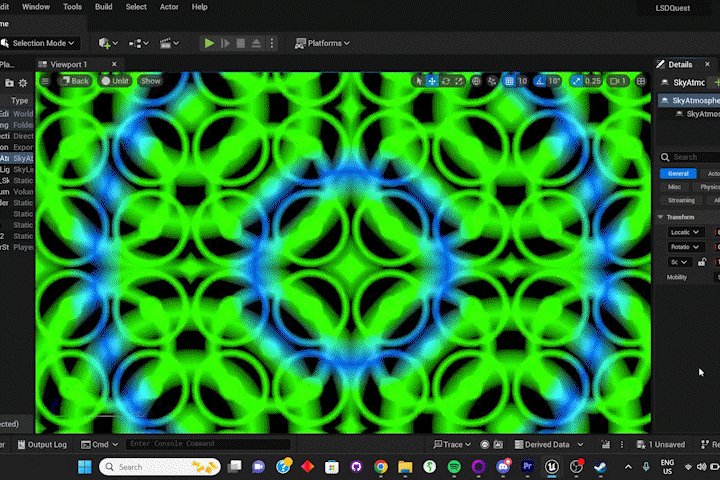Open the Actor menu
This screenshot has width=720, height=480.
(169, 7)
